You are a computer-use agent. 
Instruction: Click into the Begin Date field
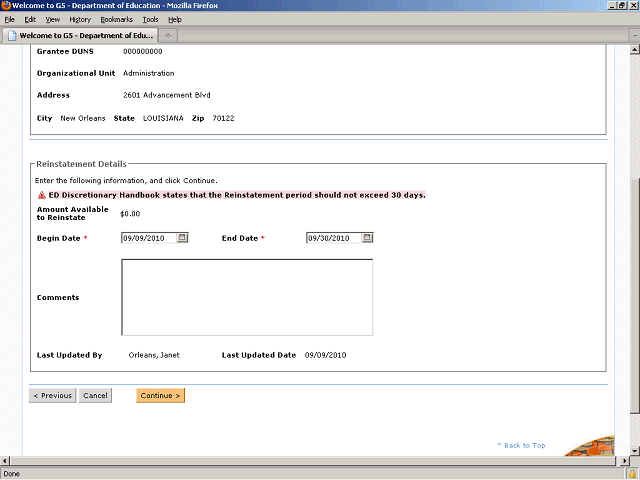(149, 238)
